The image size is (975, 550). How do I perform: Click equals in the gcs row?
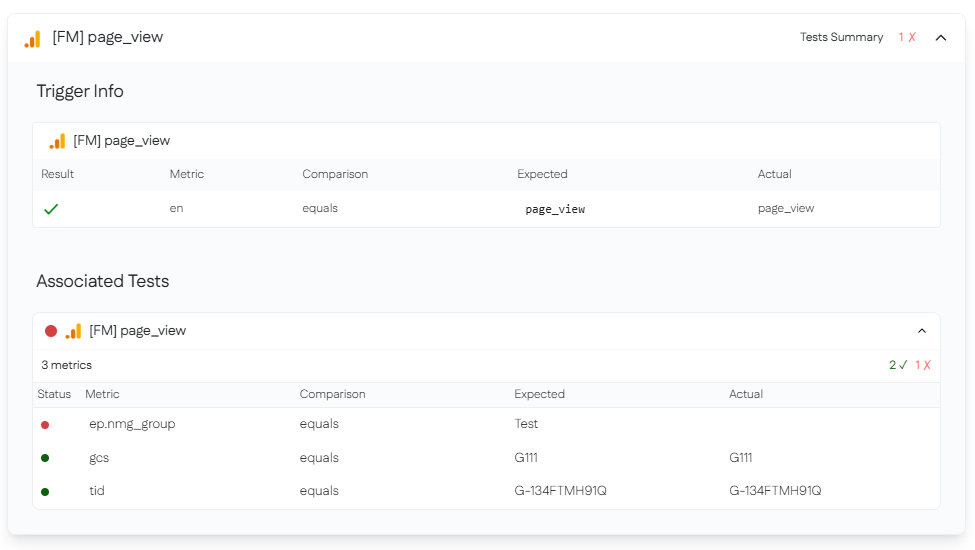click(x=319, y=458)
